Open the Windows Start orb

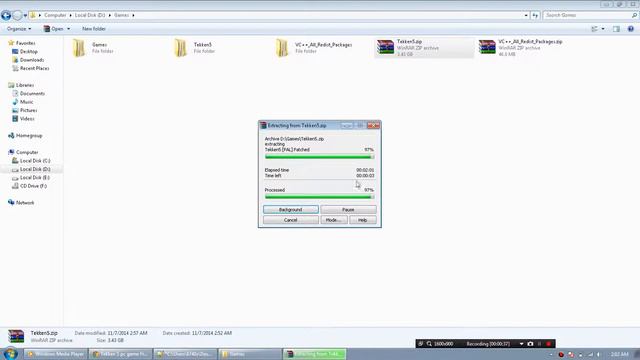(10, 353)
